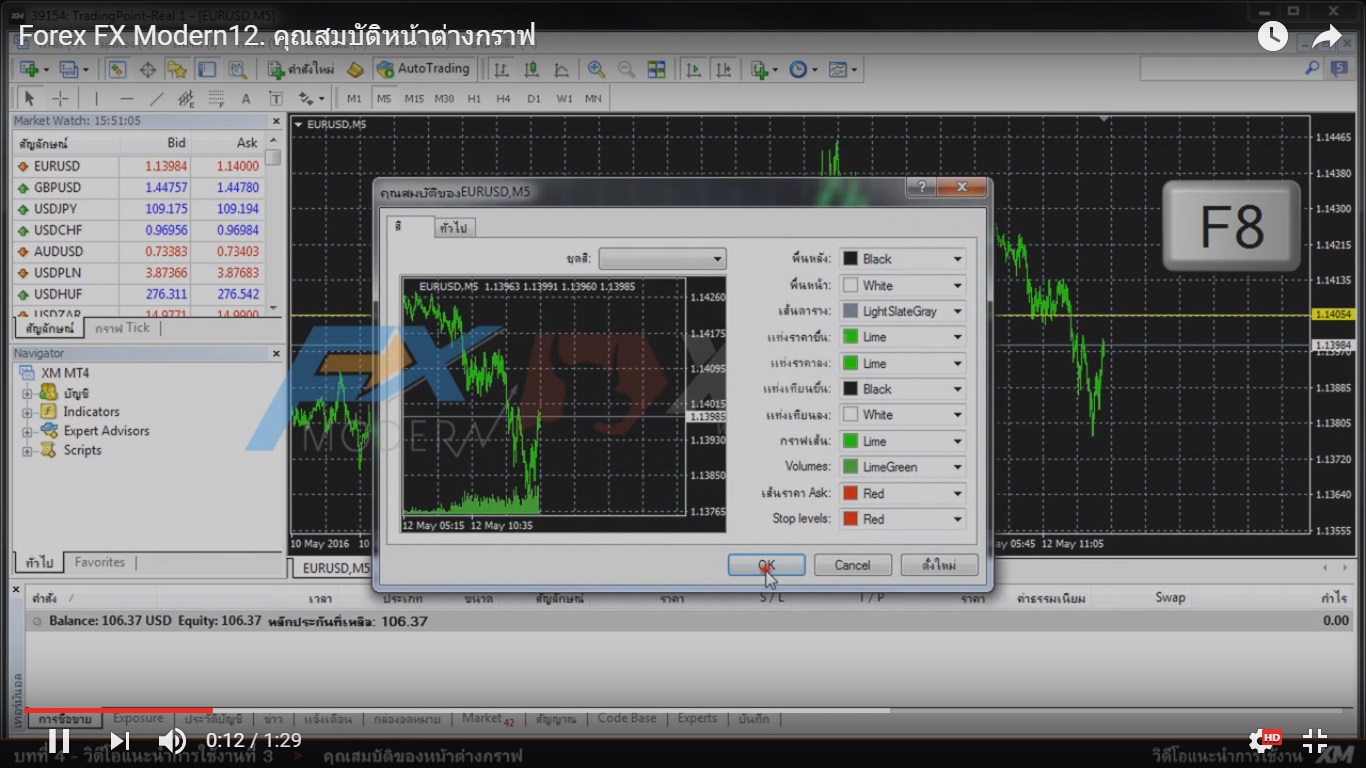Zoom out on the chart
The image size is (1366, 768).
626,69
